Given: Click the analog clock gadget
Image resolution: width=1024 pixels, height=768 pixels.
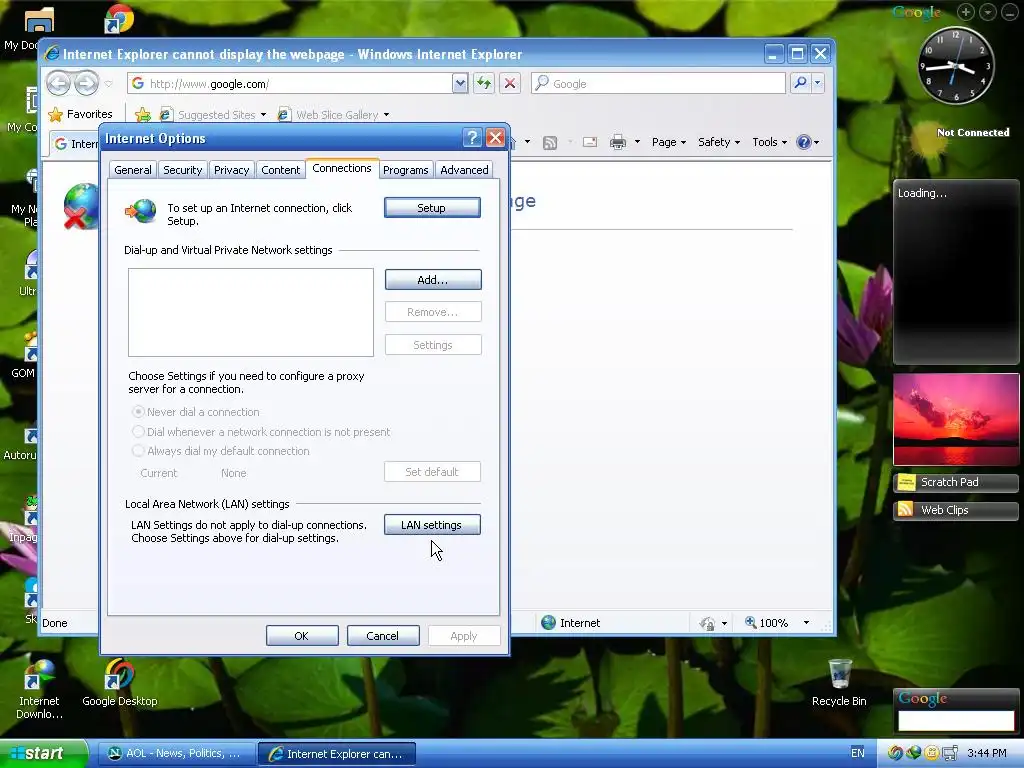Looking at the screenshot, I should pos(956,65).
